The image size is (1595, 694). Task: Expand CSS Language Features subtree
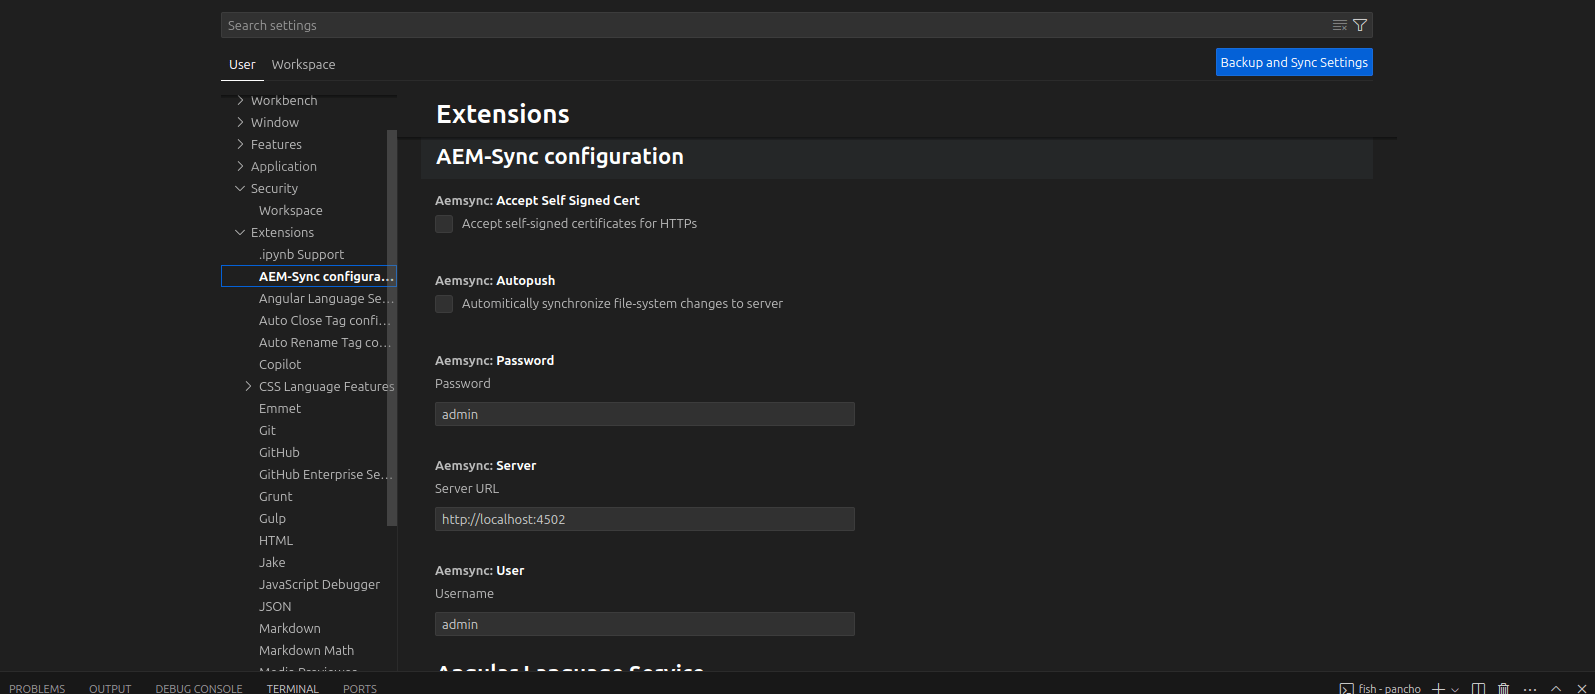coord(248,386)
